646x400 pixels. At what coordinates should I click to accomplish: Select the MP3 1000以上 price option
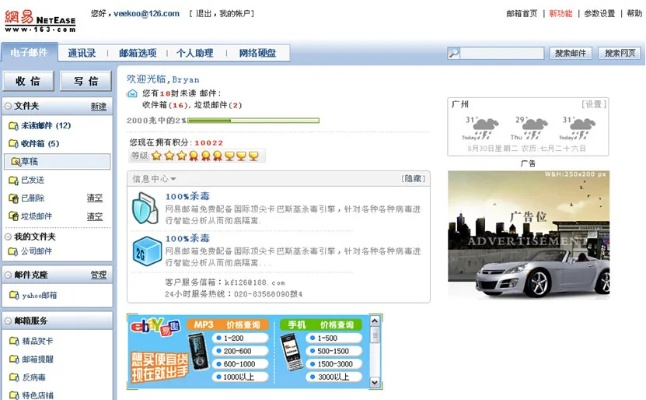pyautogui.click(x=240, y=377)
